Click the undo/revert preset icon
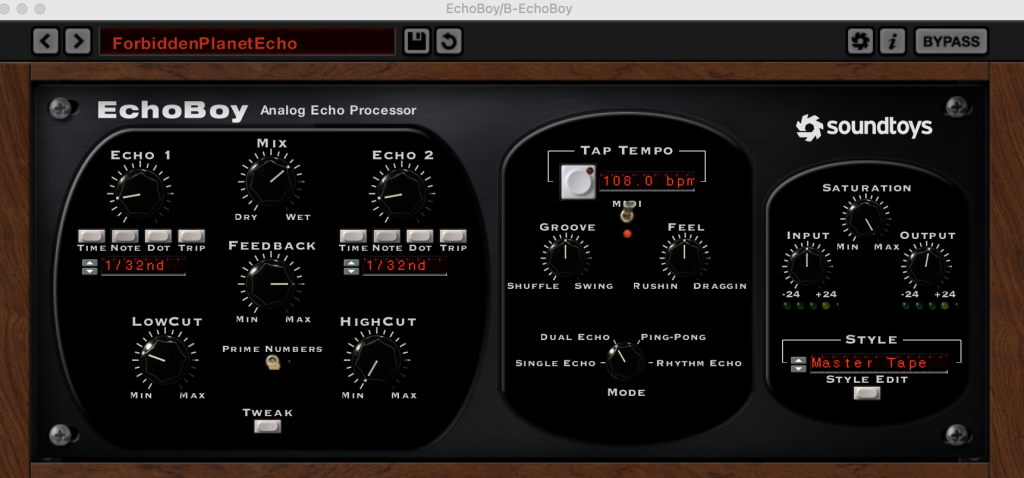This screenshot has width=1024, height=478. [448, 41]
